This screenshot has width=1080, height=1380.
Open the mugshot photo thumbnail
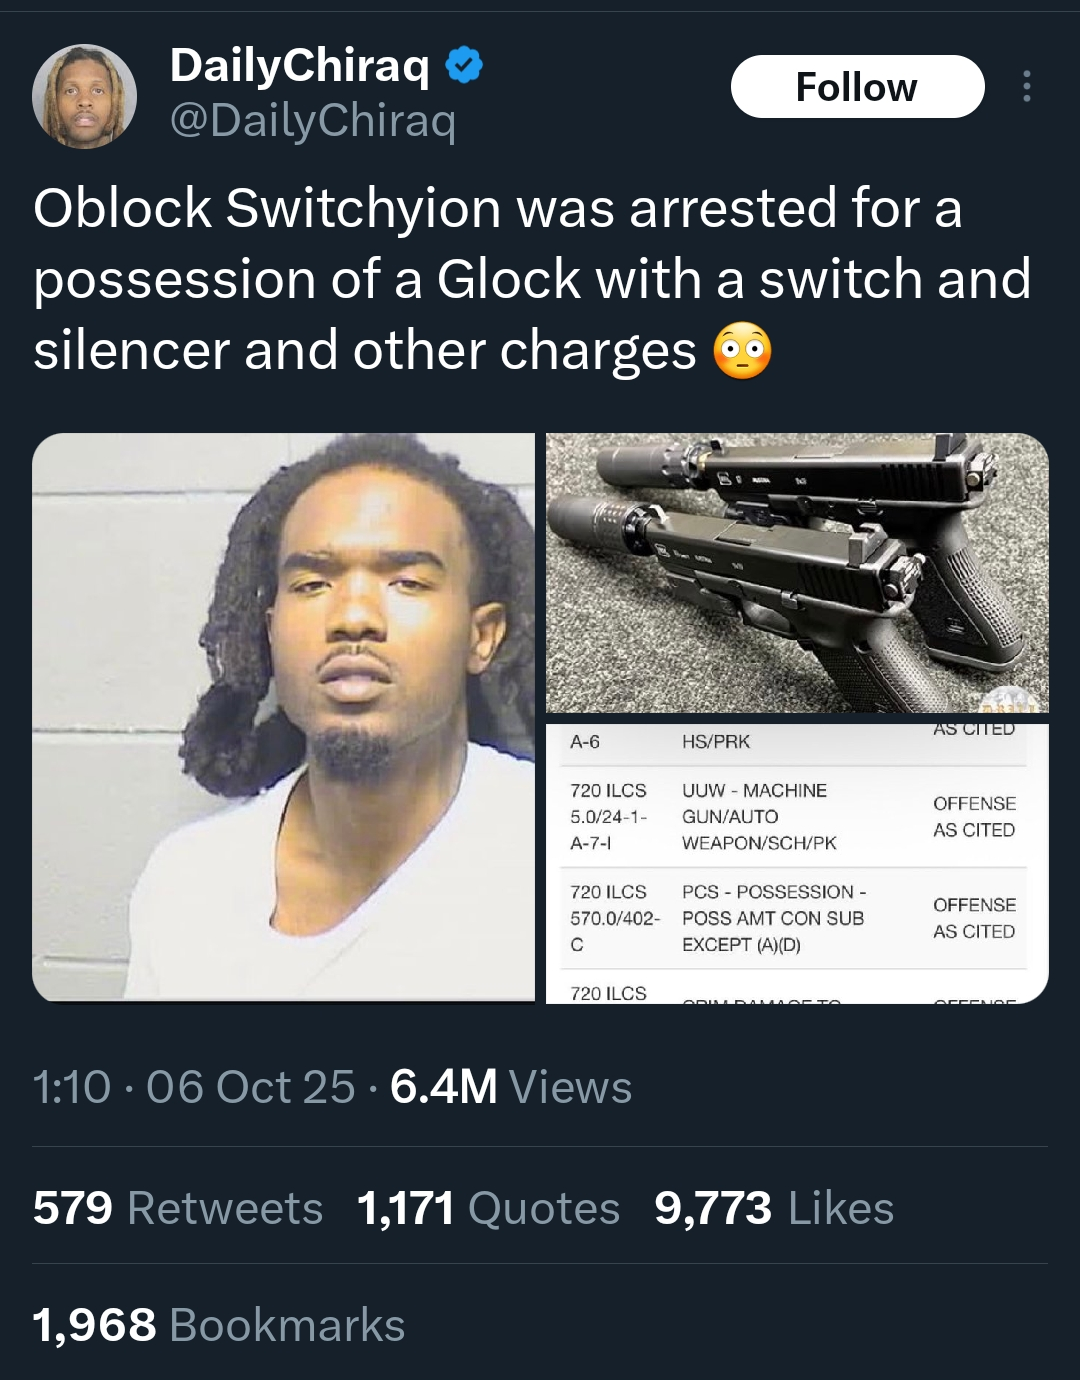(284, 717)
